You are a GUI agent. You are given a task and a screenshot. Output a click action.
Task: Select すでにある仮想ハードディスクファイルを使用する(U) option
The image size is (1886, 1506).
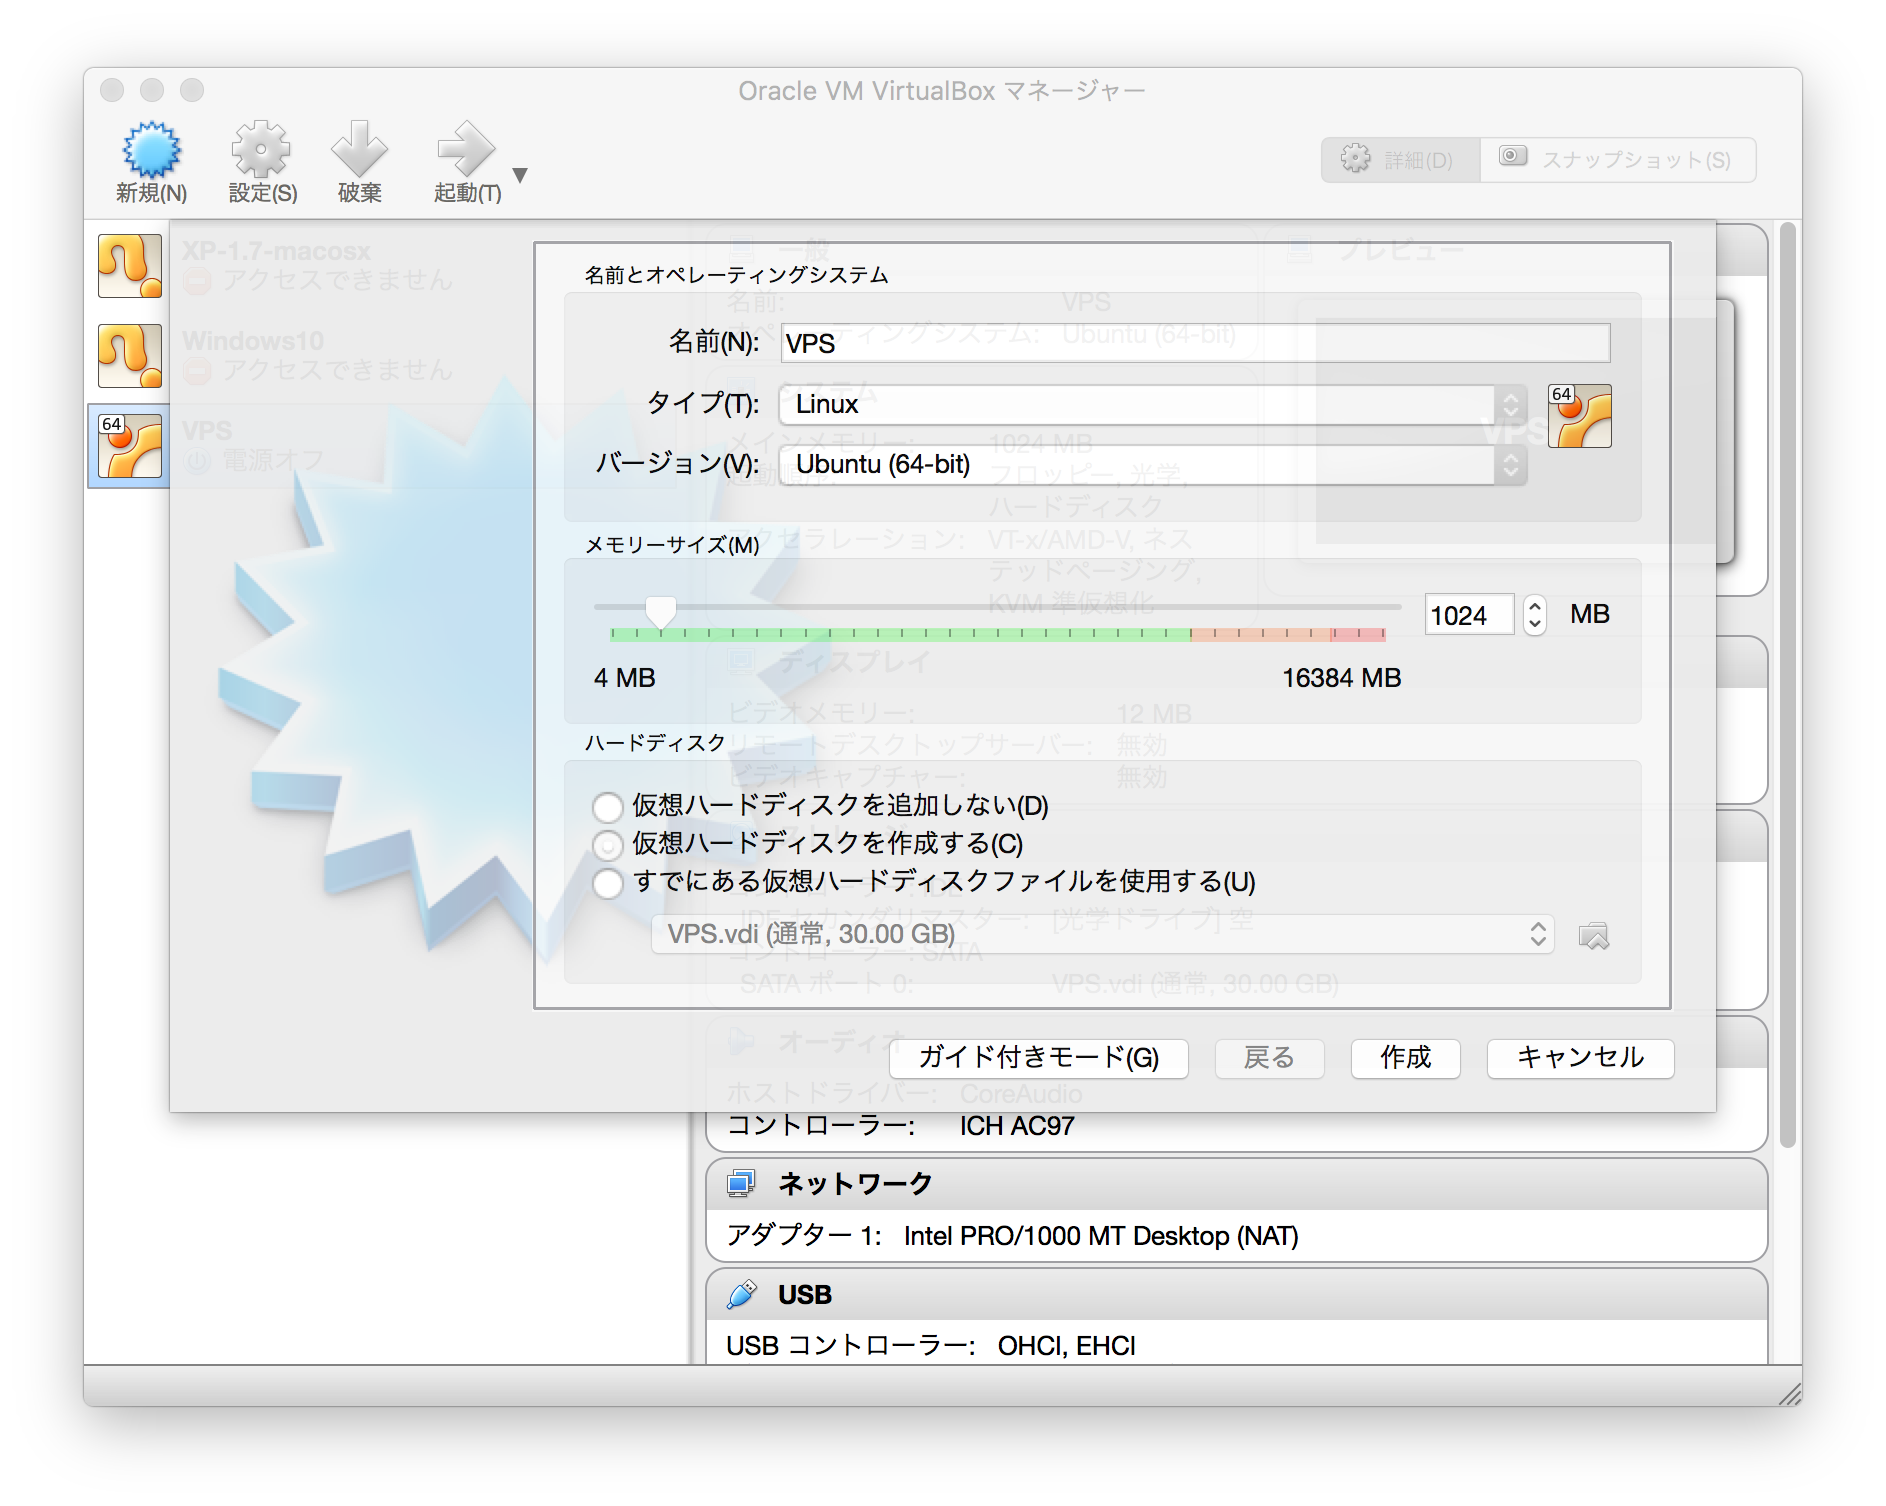point(608,883)
